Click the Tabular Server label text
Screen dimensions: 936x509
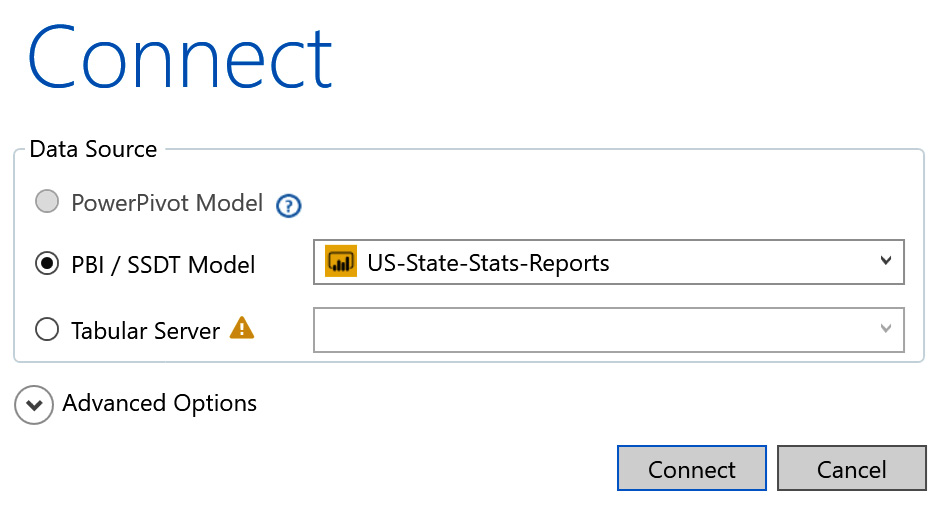pos(145,331)
